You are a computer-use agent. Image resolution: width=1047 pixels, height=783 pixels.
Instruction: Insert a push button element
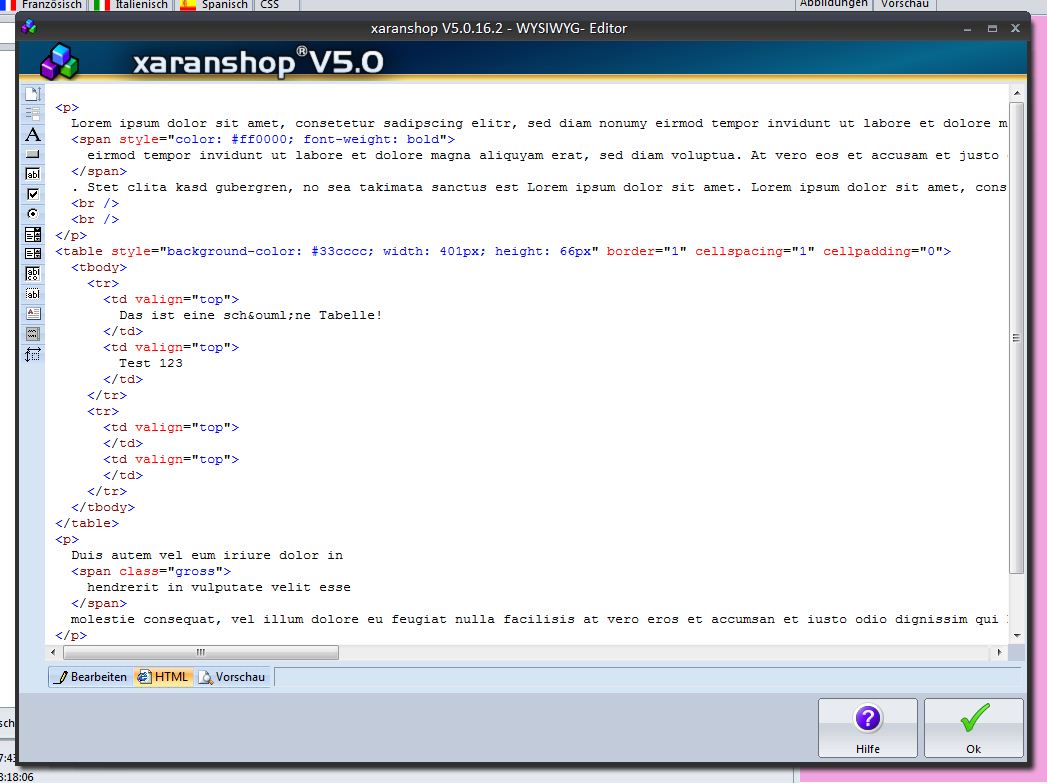click(x=33, y=154)
